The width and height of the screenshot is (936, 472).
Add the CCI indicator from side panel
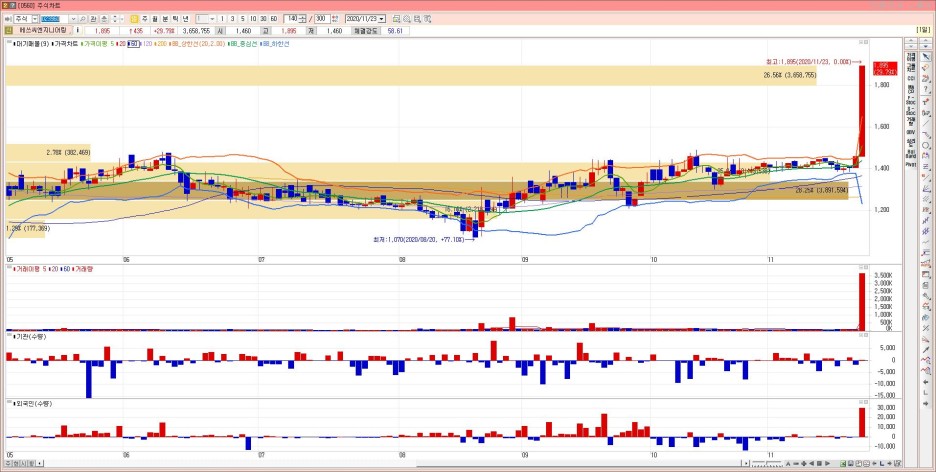point(910,78)
